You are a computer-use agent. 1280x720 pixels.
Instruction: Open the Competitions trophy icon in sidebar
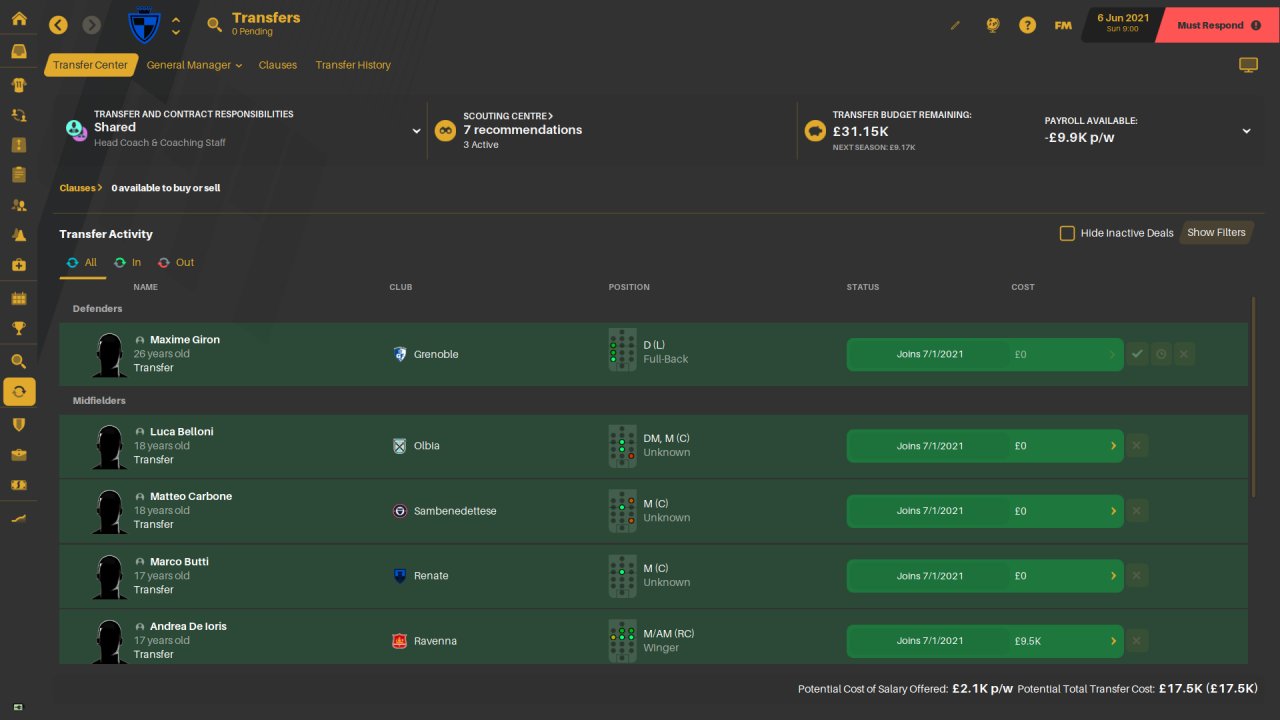[19, 328]
